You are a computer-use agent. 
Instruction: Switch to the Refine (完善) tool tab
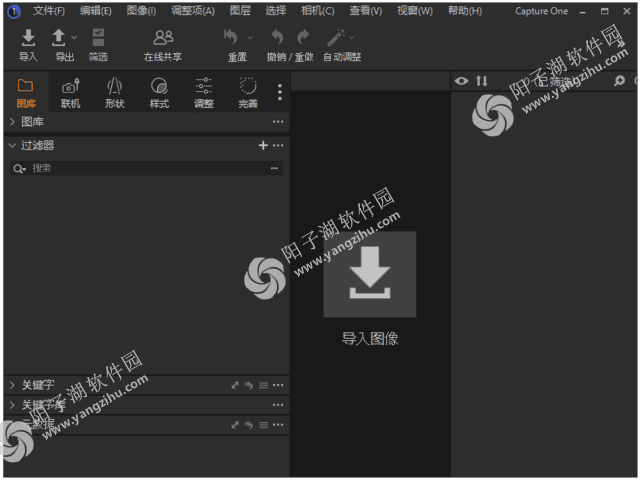click(248, 93)
